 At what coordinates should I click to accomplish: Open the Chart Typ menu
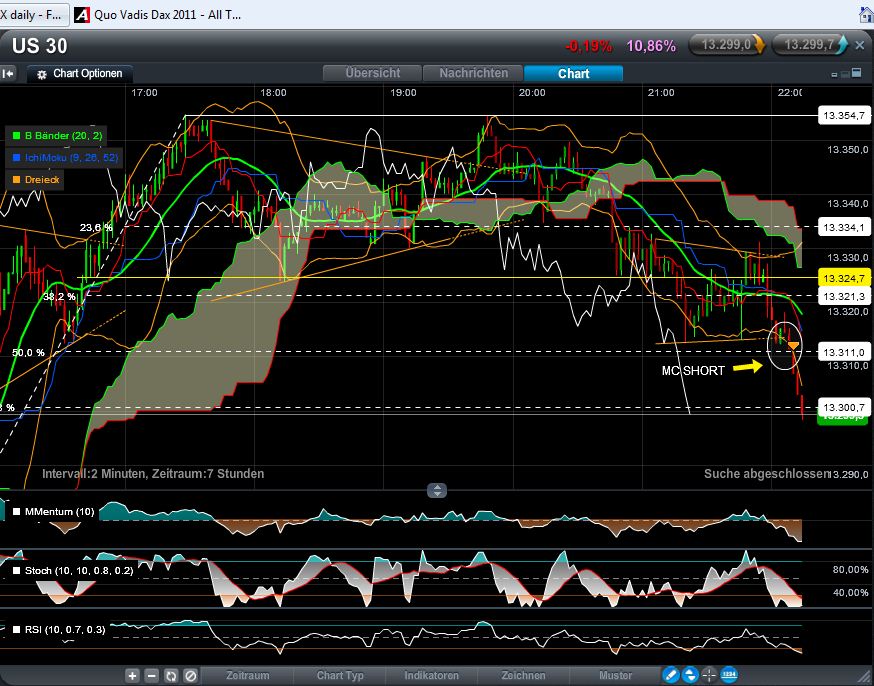tap(340, 675)
